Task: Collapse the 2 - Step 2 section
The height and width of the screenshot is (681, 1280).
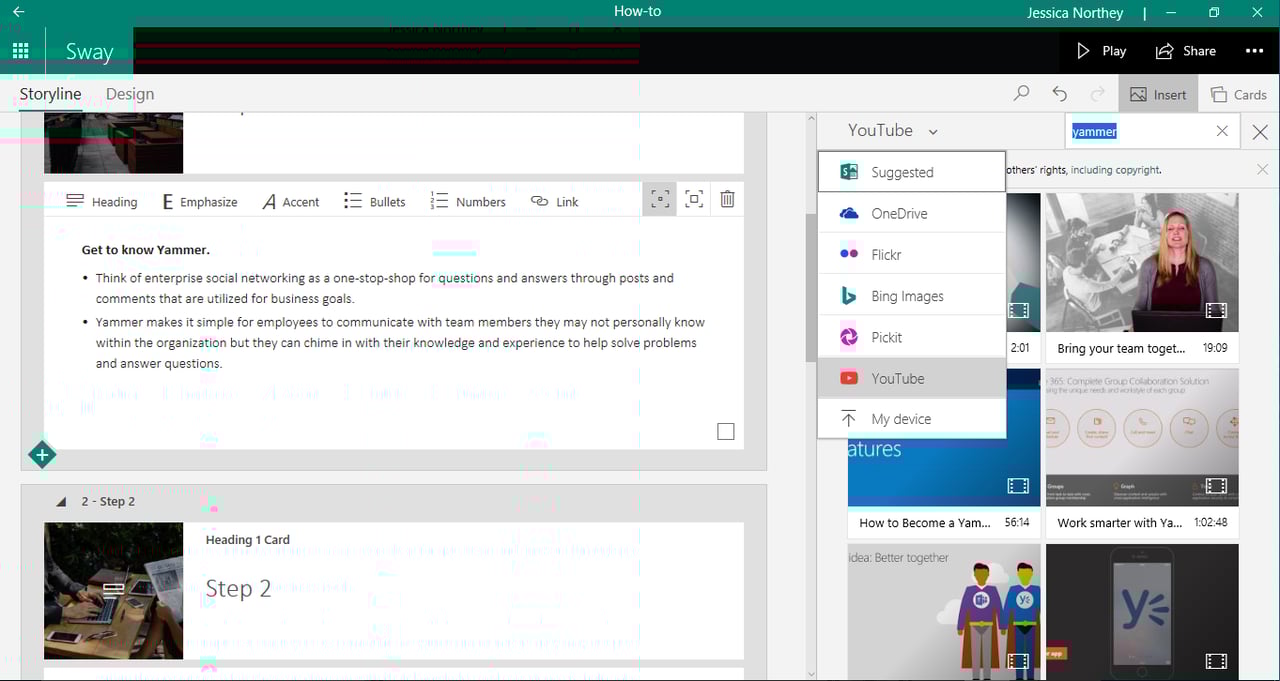Action: [61, 502]
